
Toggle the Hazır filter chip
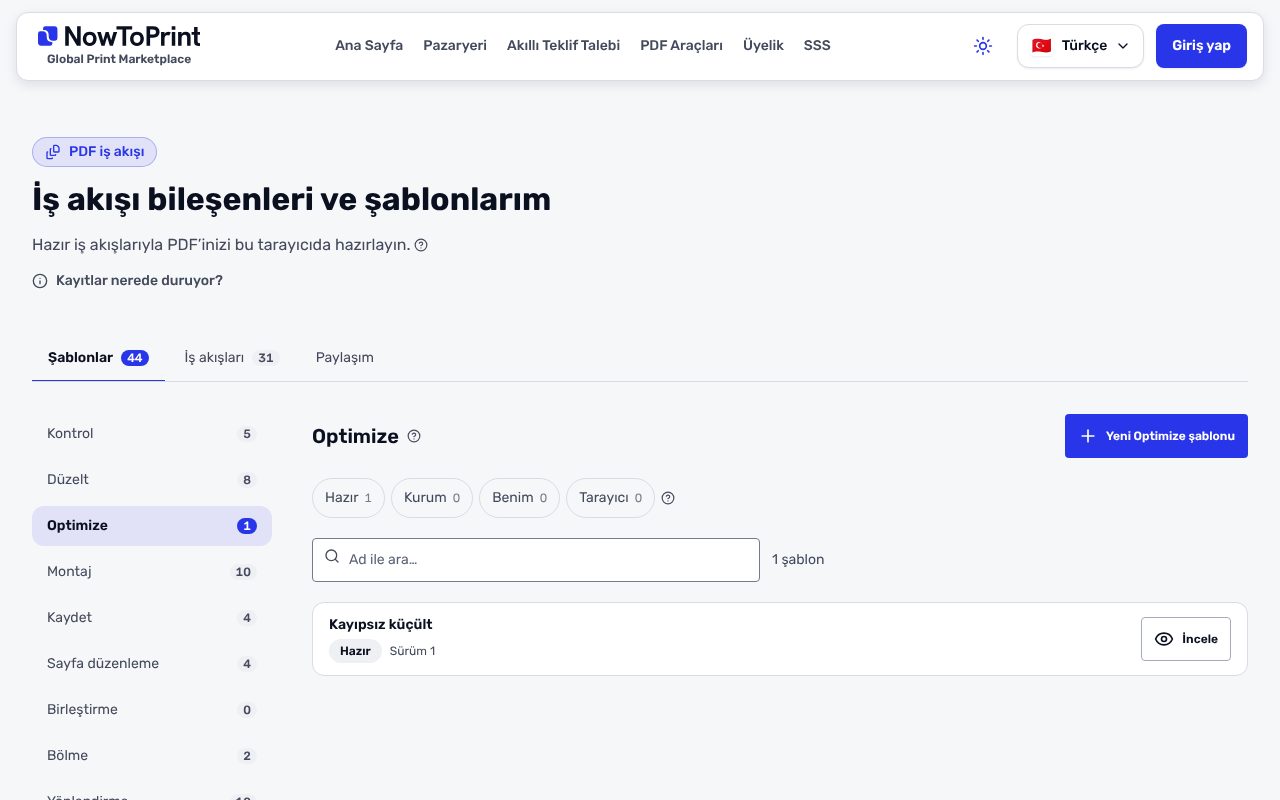click(348, 498)
